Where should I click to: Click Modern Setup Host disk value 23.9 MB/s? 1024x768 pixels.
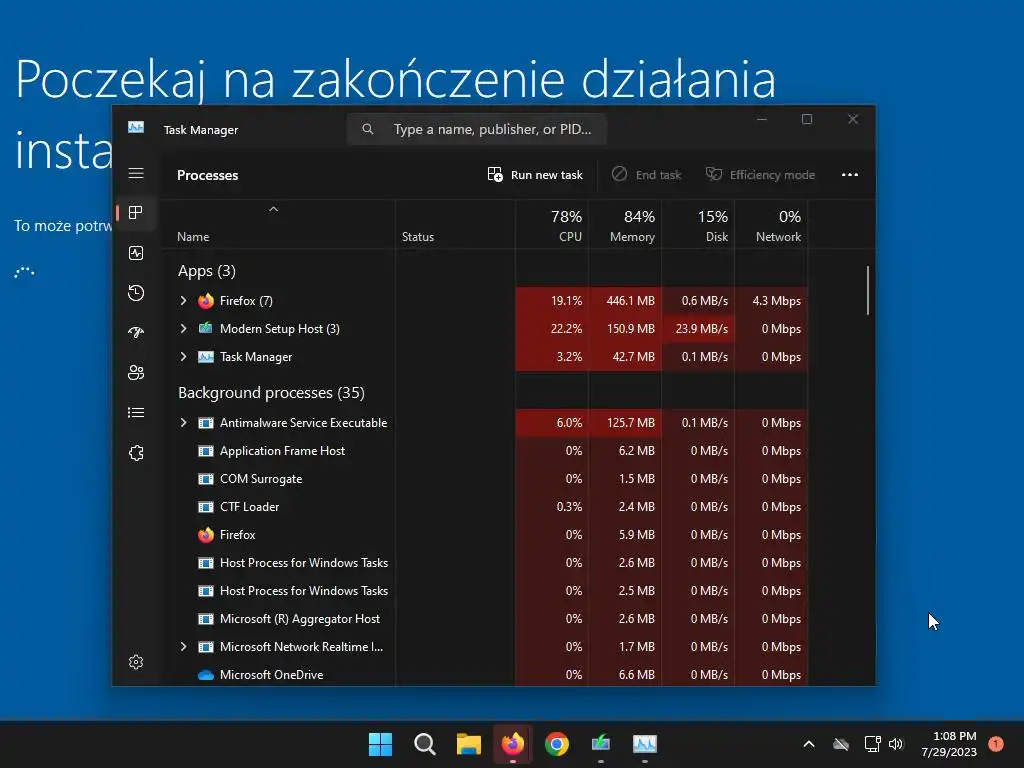pyautogui.click(x=701, y=328)
